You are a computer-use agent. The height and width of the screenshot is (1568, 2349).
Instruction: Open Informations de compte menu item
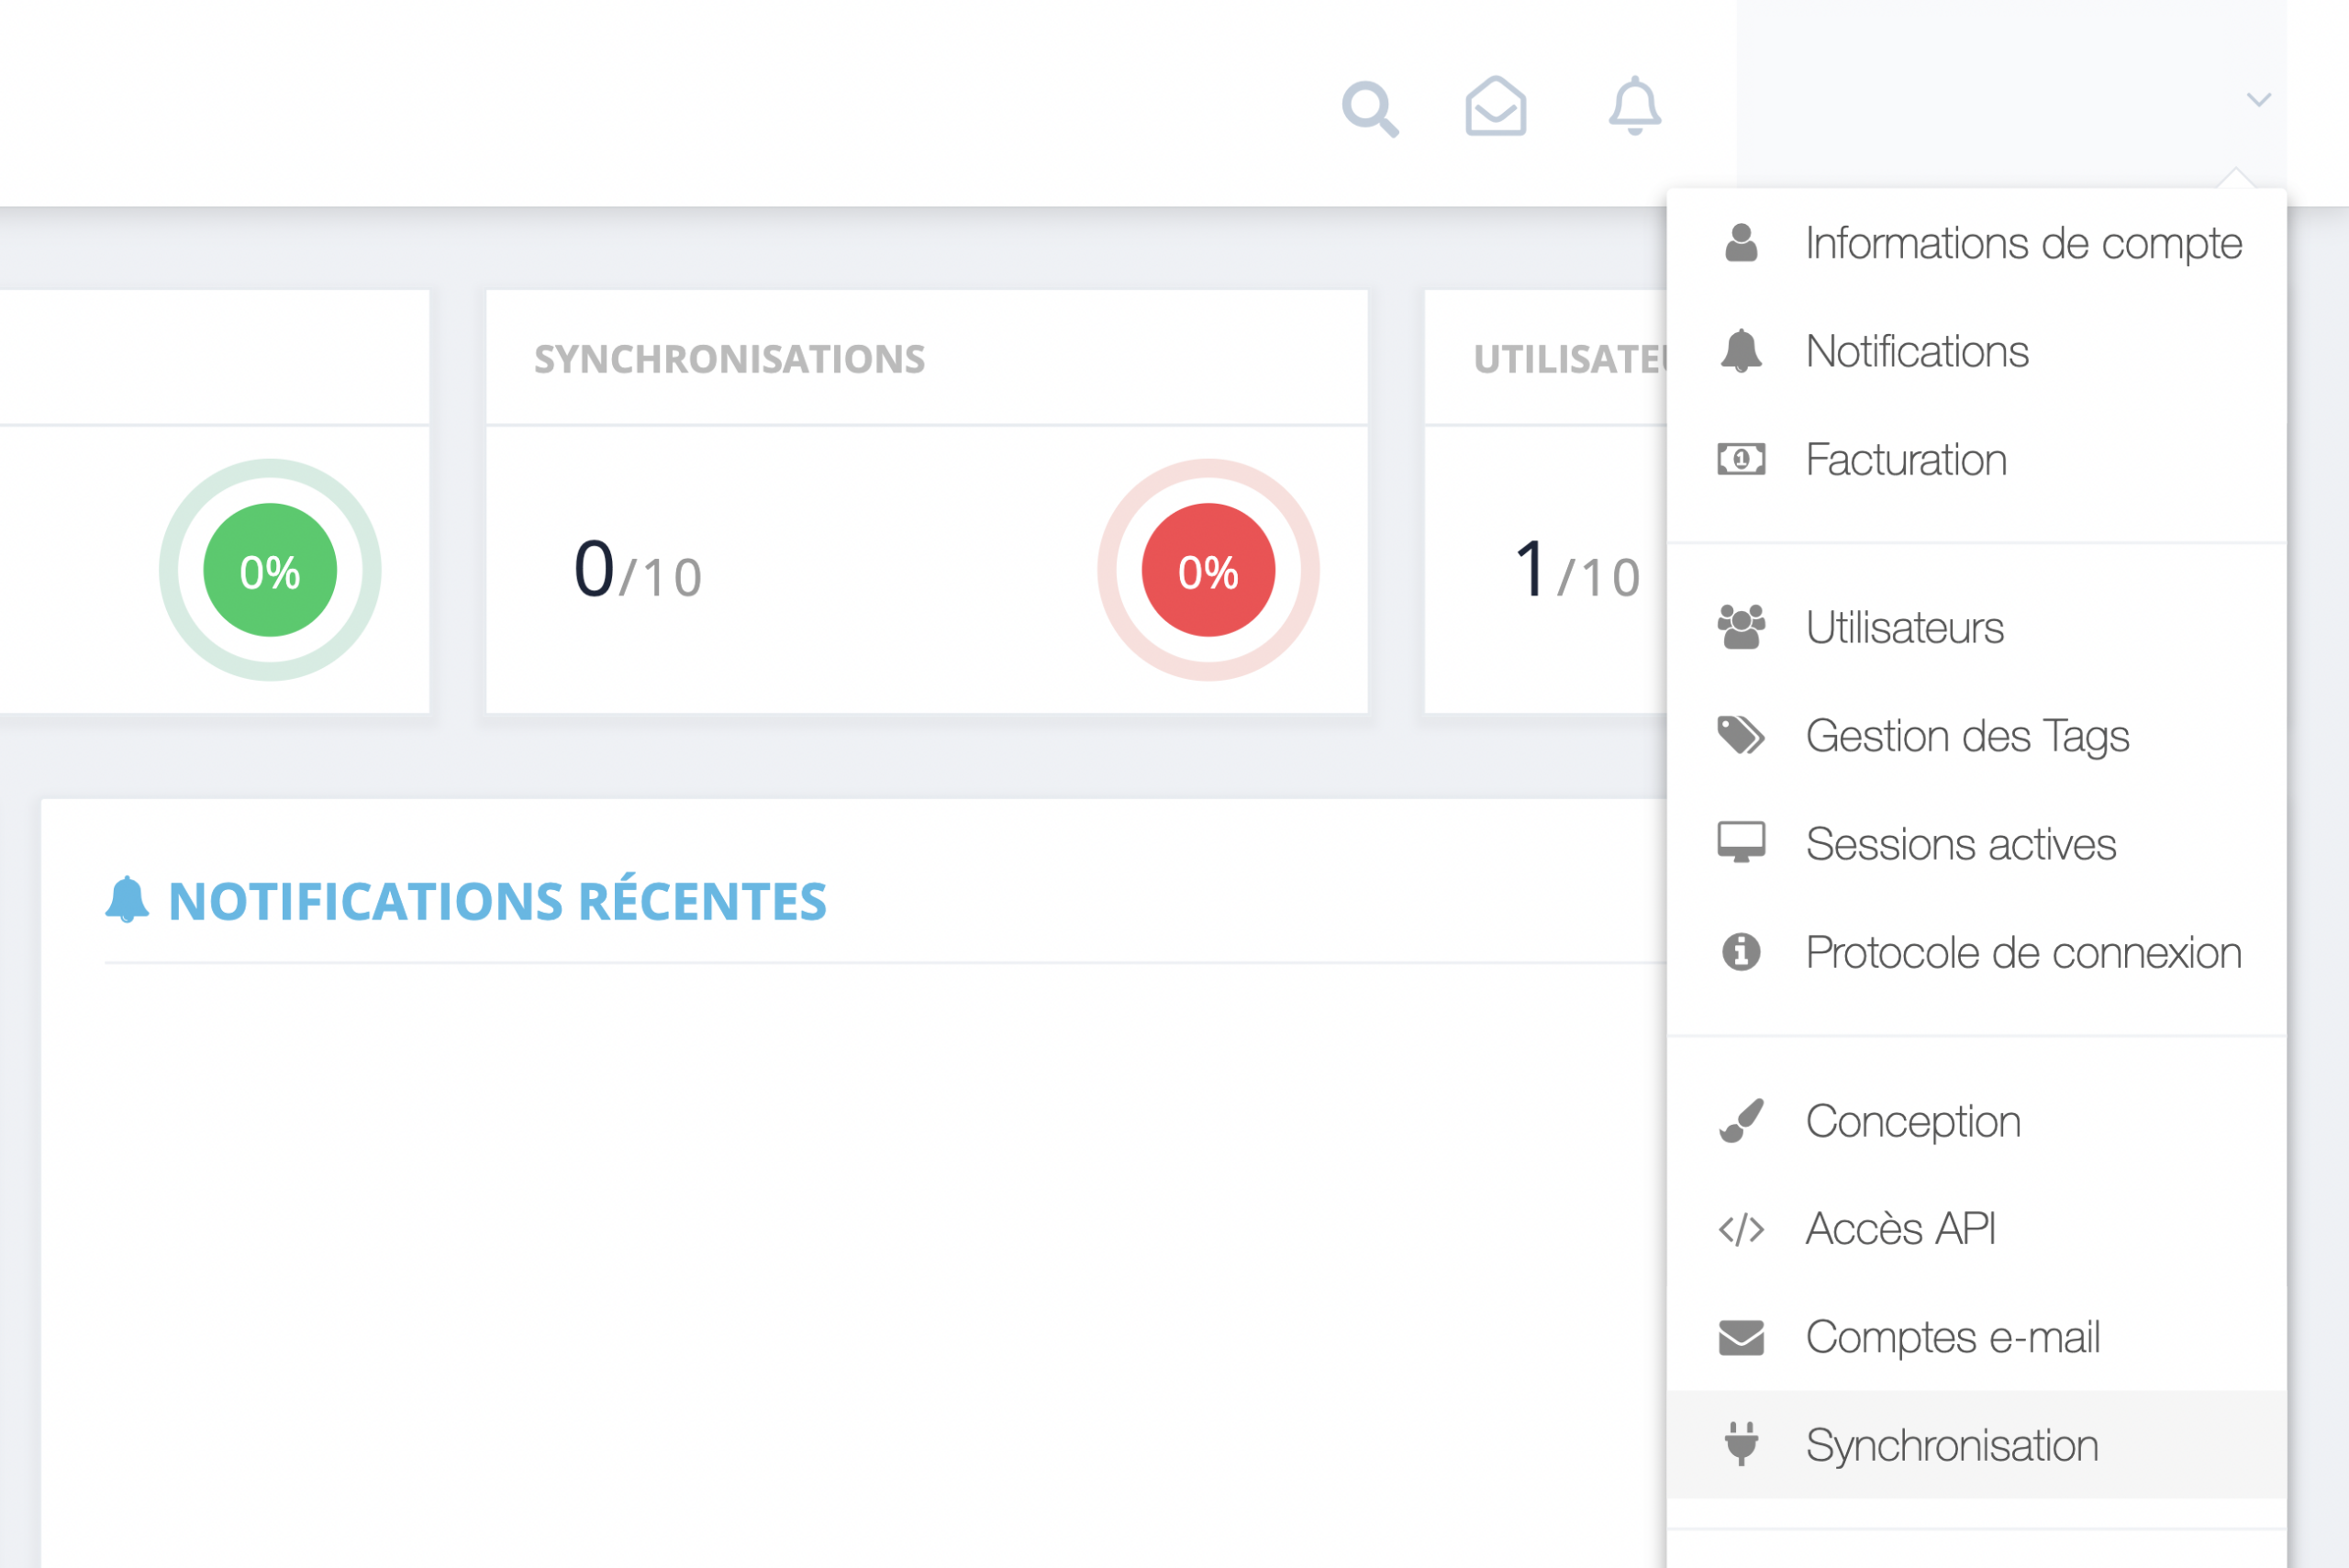(x=1976, y=243)
